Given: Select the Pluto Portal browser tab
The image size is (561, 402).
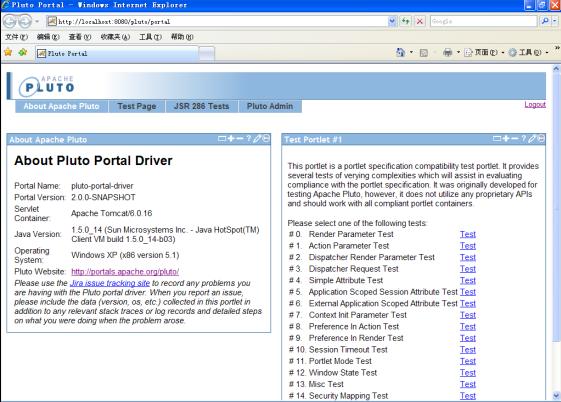Looking at the screenshot, I should (116, 54).
